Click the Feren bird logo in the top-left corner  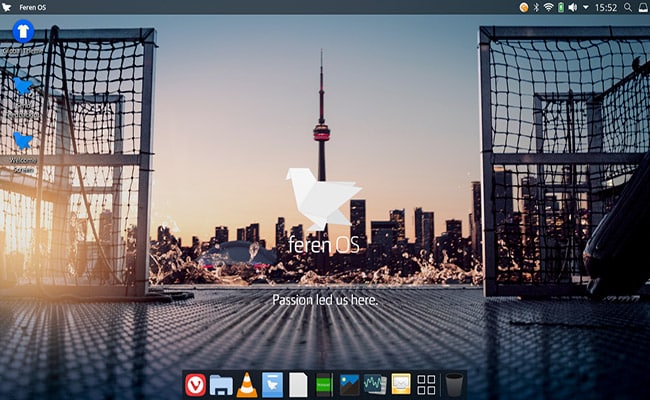point(8,7)
